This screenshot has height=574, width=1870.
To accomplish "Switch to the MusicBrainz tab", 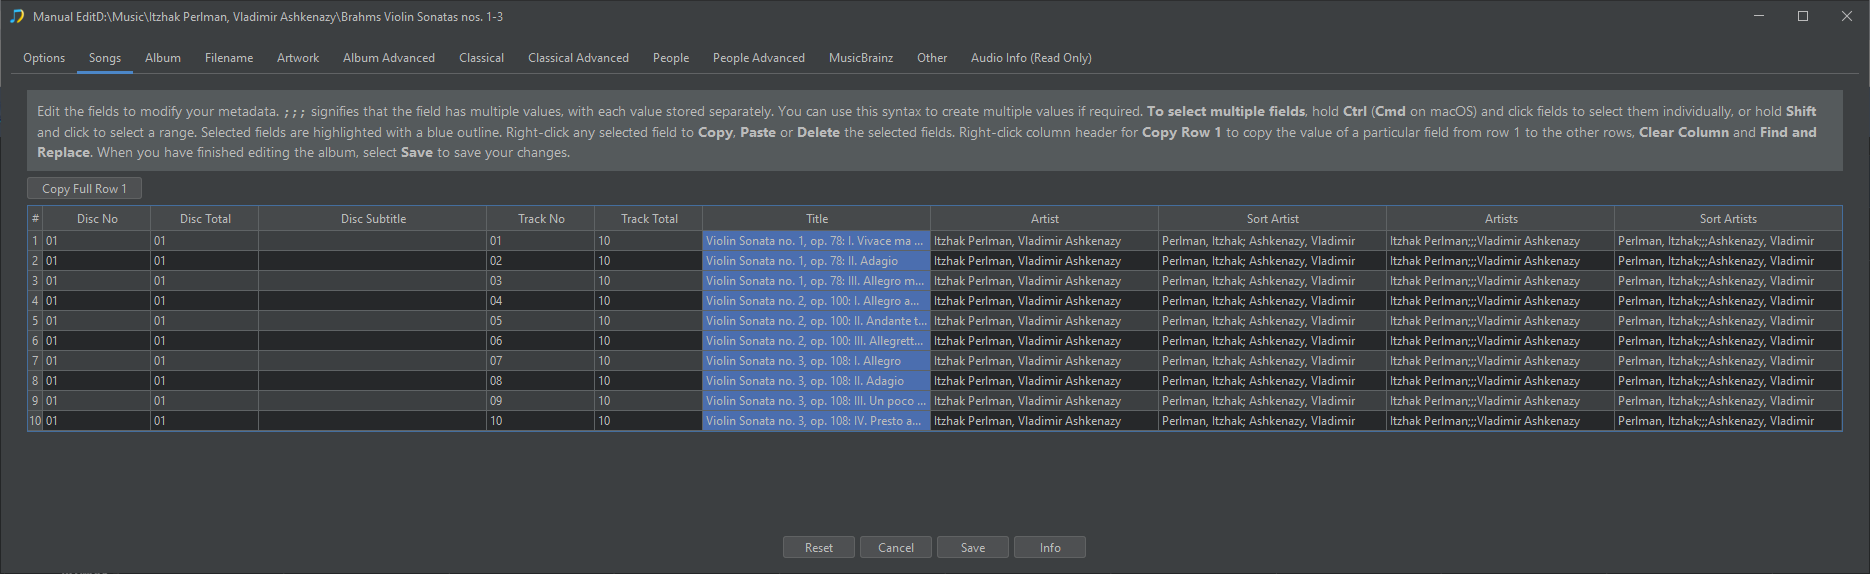I will [x=861, y=58].
